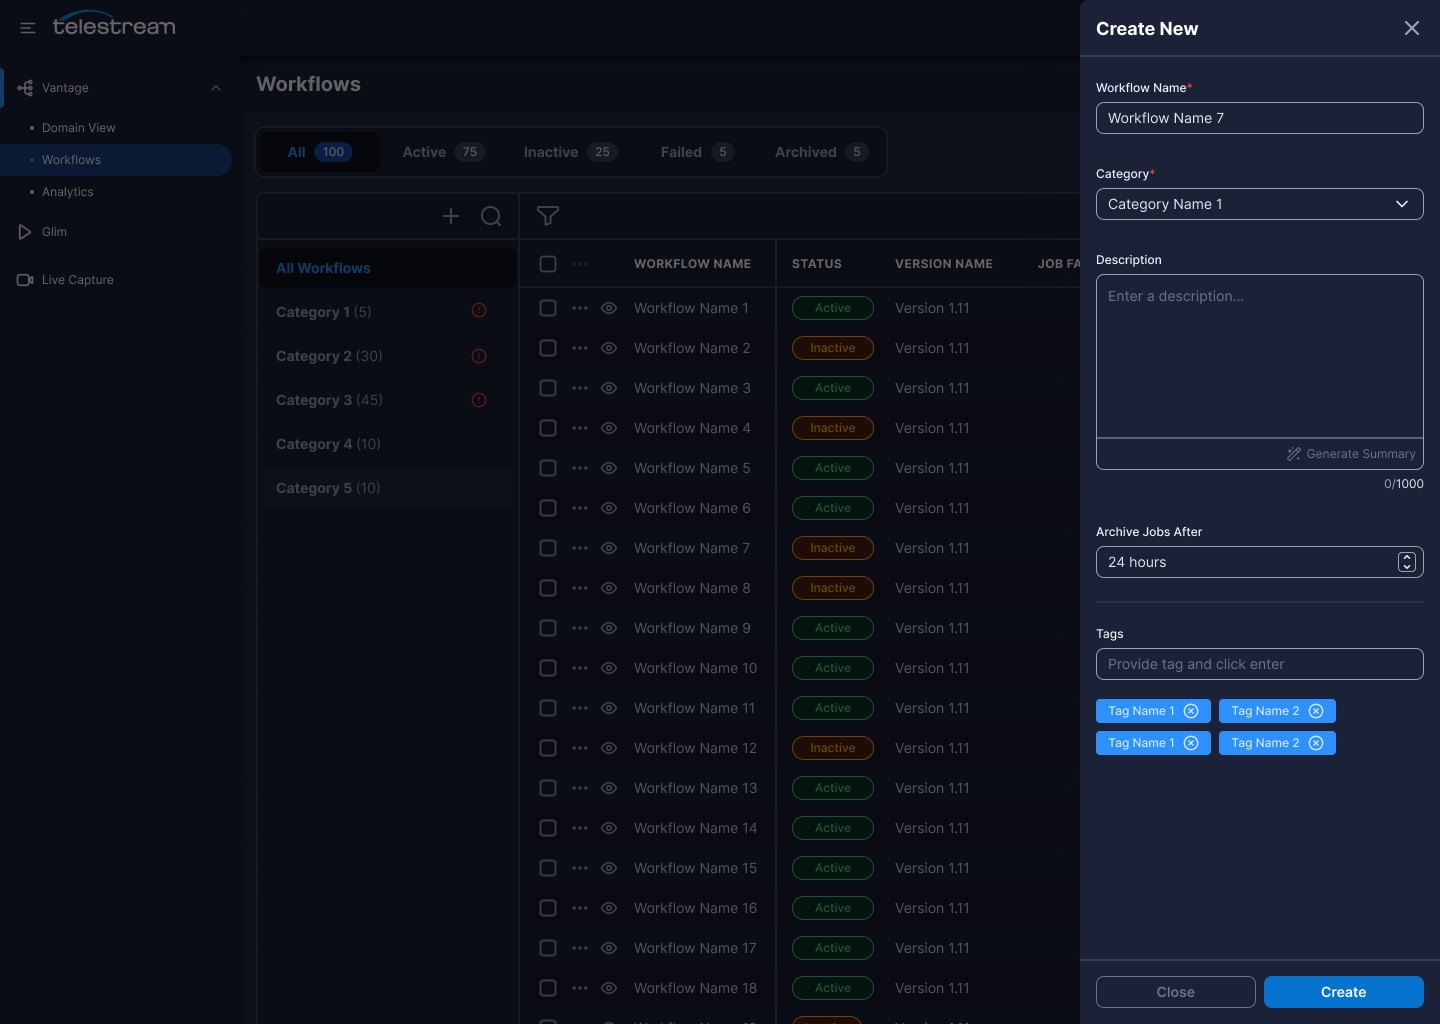The width and height of the screenshot is (1440, 1024).
Task: Toggle eye icon for Workflow Name 3
Action: 609,388
